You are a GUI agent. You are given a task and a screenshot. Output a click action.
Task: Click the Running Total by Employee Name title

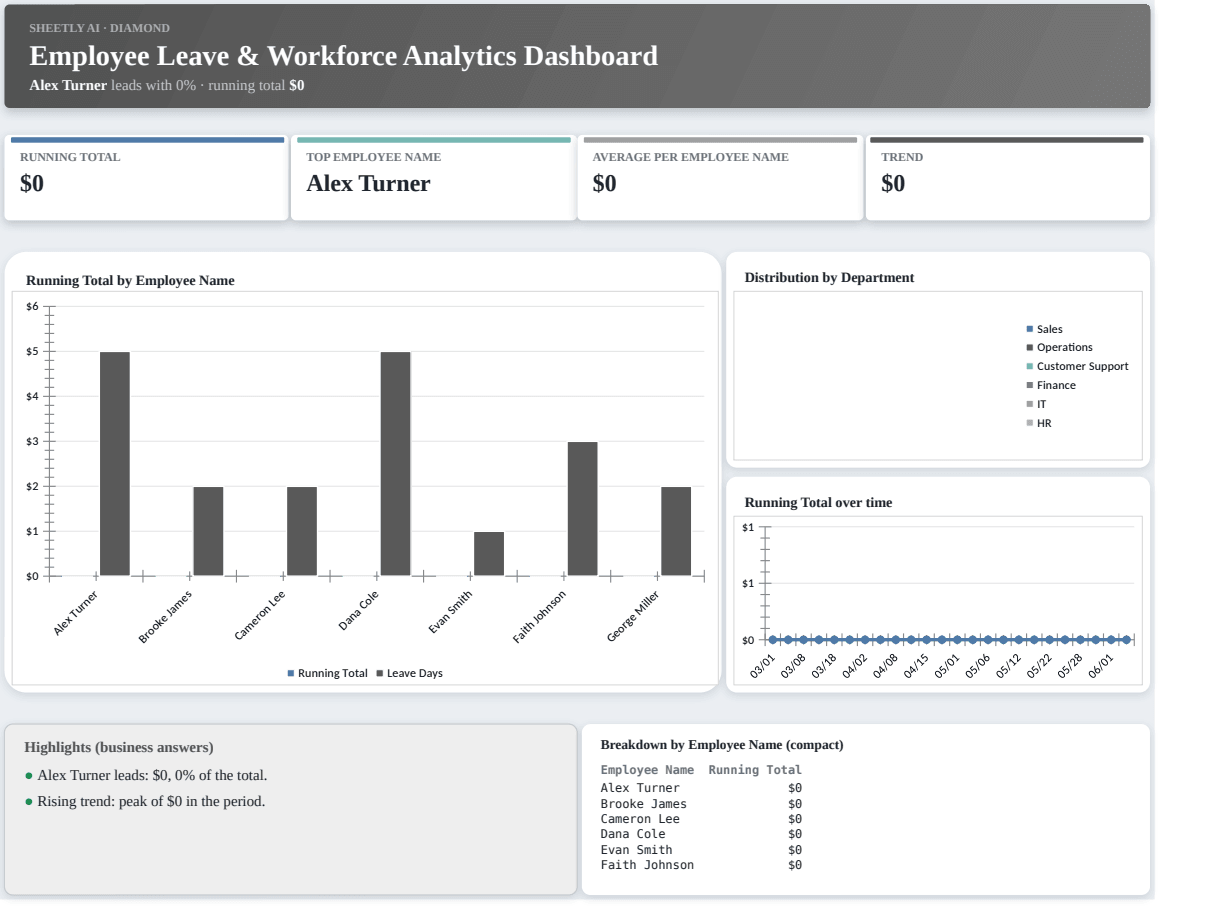130,280
